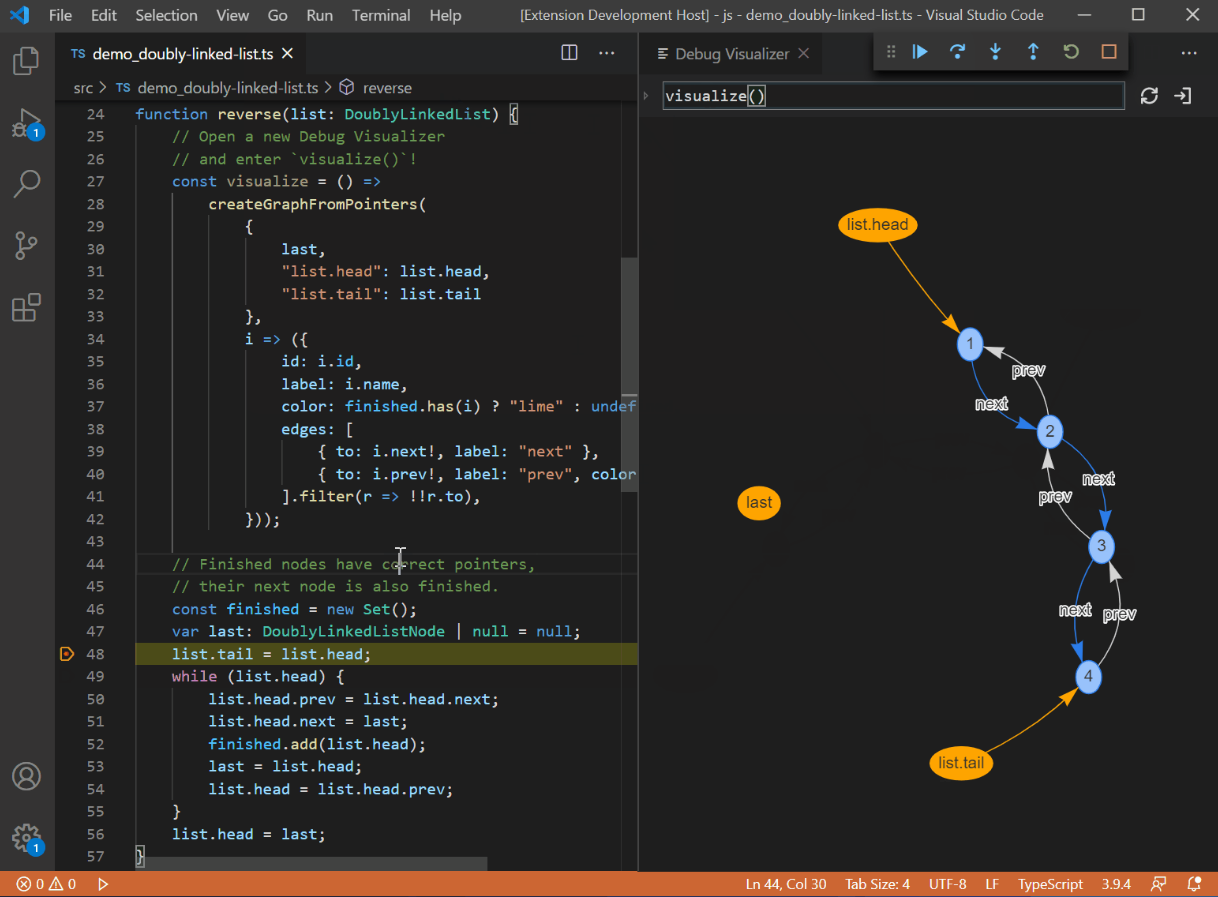Click the debug Step Over icon

coord(957,52)
